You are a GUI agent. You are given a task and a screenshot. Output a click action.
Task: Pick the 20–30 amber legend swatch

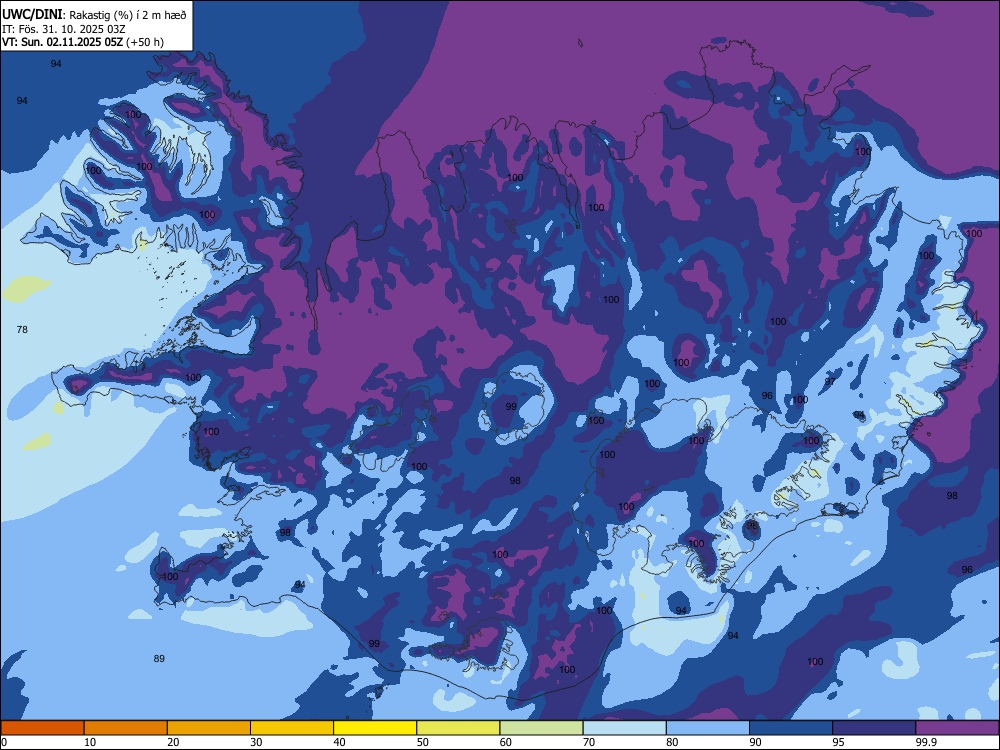[x=209, y=728]
